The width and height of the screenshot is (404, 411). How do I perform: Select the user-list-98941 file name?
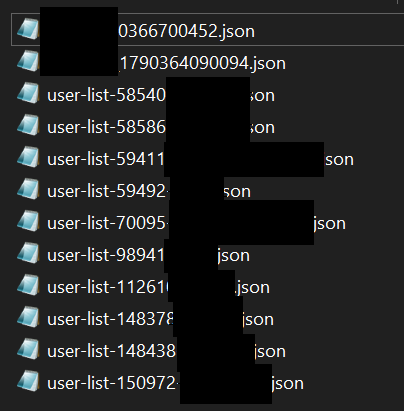148,255
